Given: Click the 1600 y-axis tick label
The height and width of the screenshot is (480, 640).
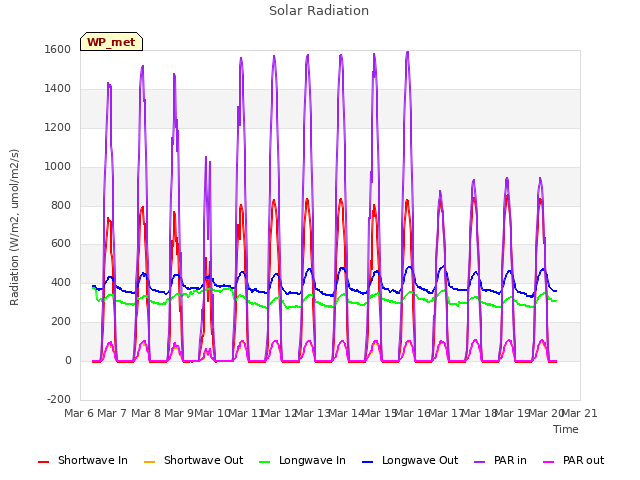Looking at the screenshot, I should click(58, 49).
